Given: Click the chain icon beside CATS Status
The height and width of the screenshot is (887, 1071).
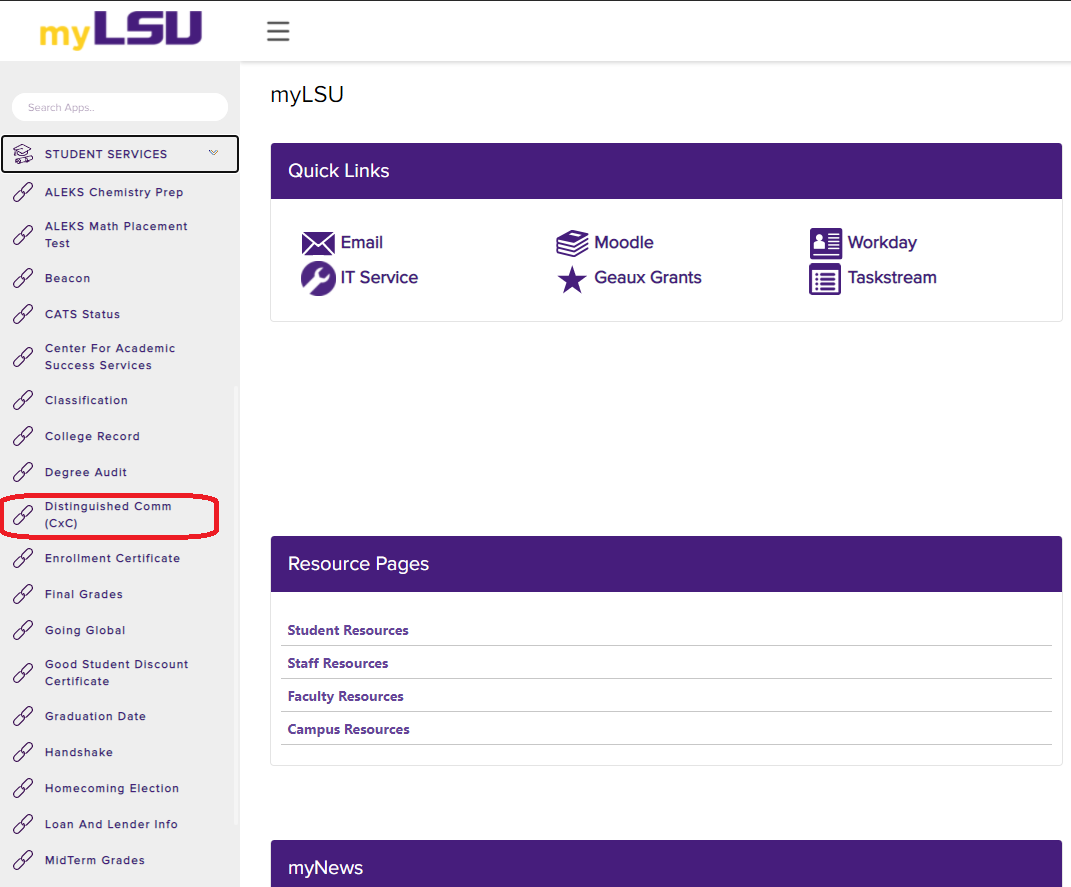Looking at the screenshot, I should [23, 314].
